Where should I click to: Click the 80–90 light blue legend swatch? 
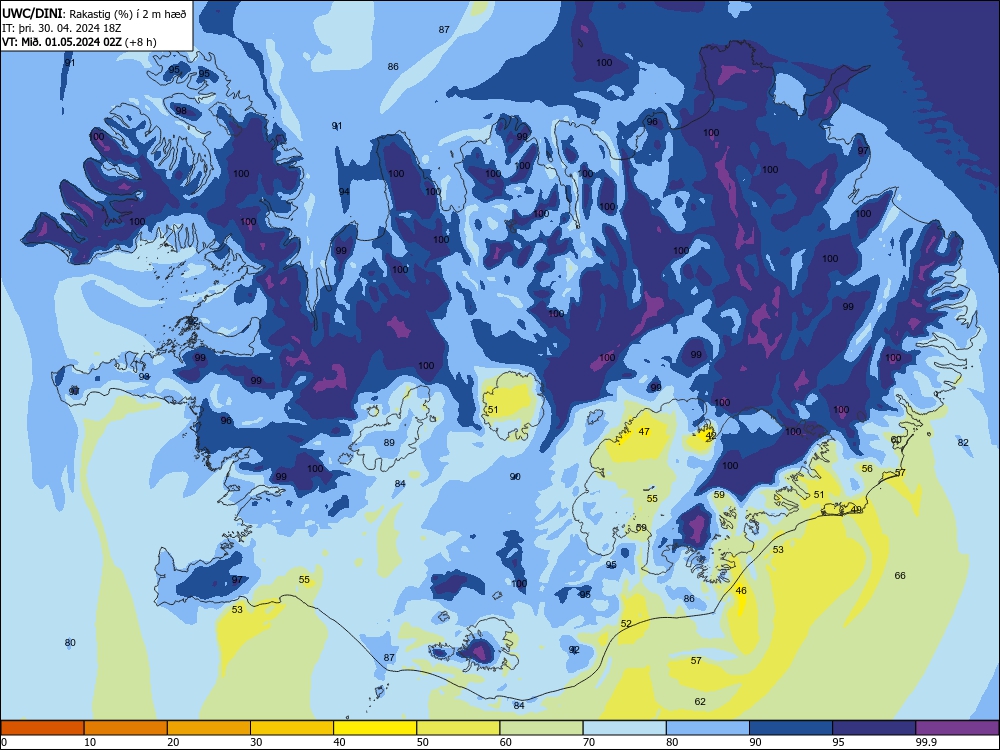(x=707, y=728)
